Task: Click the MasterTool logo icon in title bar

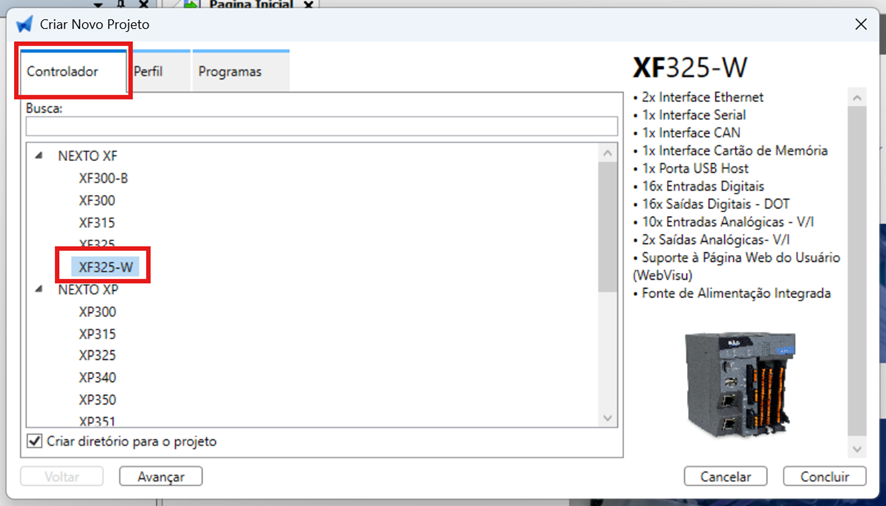Action: coord(24,24)
